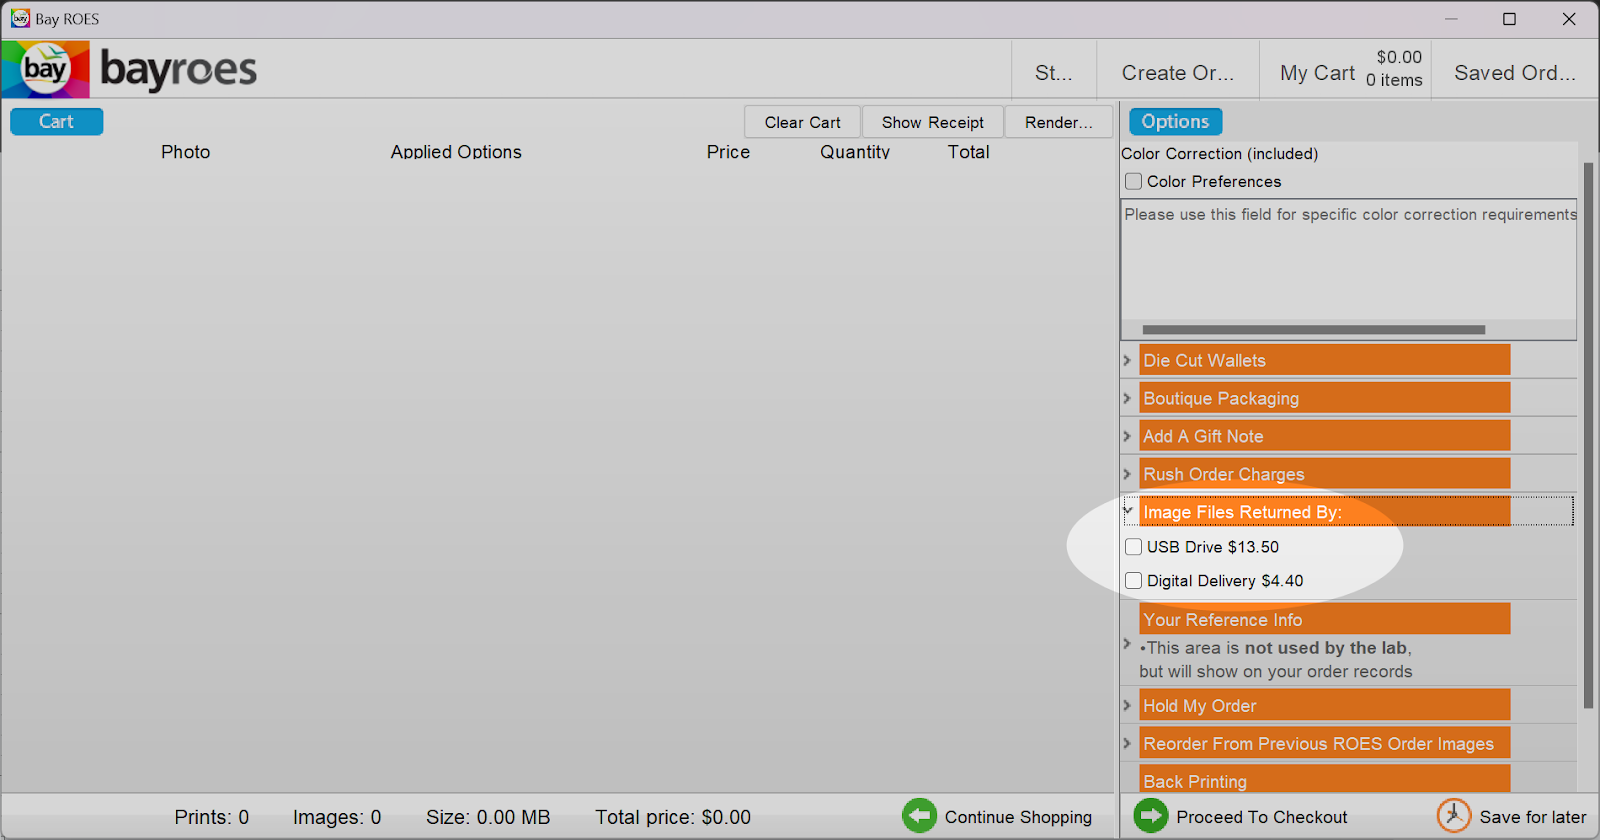Click the green Continue Shopping arrow icon

(x=919, y=816)
